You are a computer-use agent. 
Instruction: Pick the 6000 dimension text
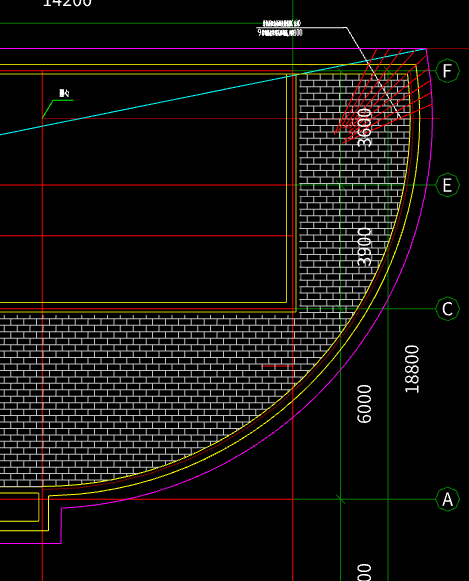click(365, 404)
